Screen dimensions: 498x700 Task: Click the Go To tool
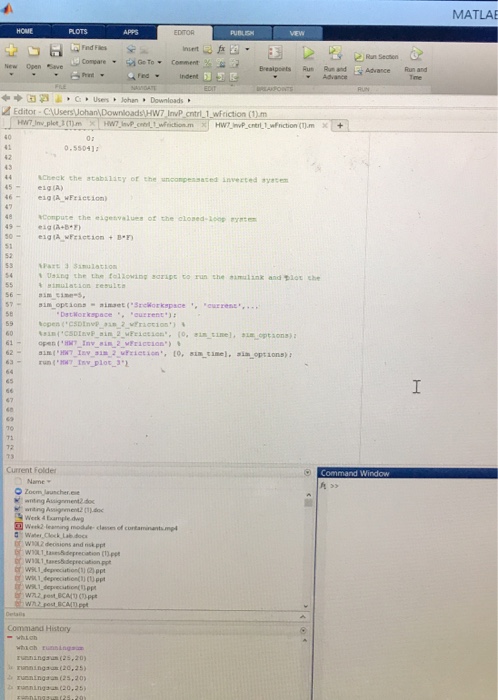(141, 62)
